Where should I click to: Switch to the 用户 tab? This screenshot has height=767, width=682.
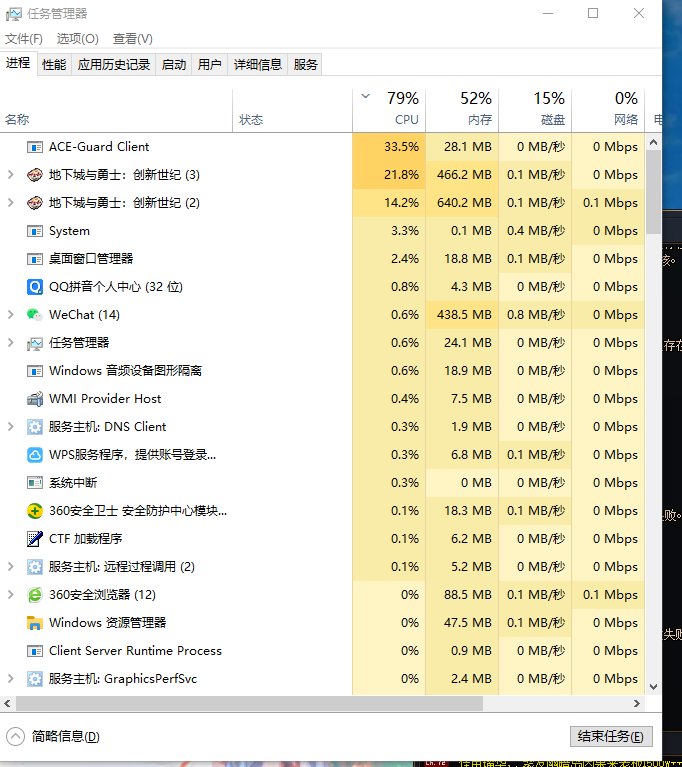209,65
